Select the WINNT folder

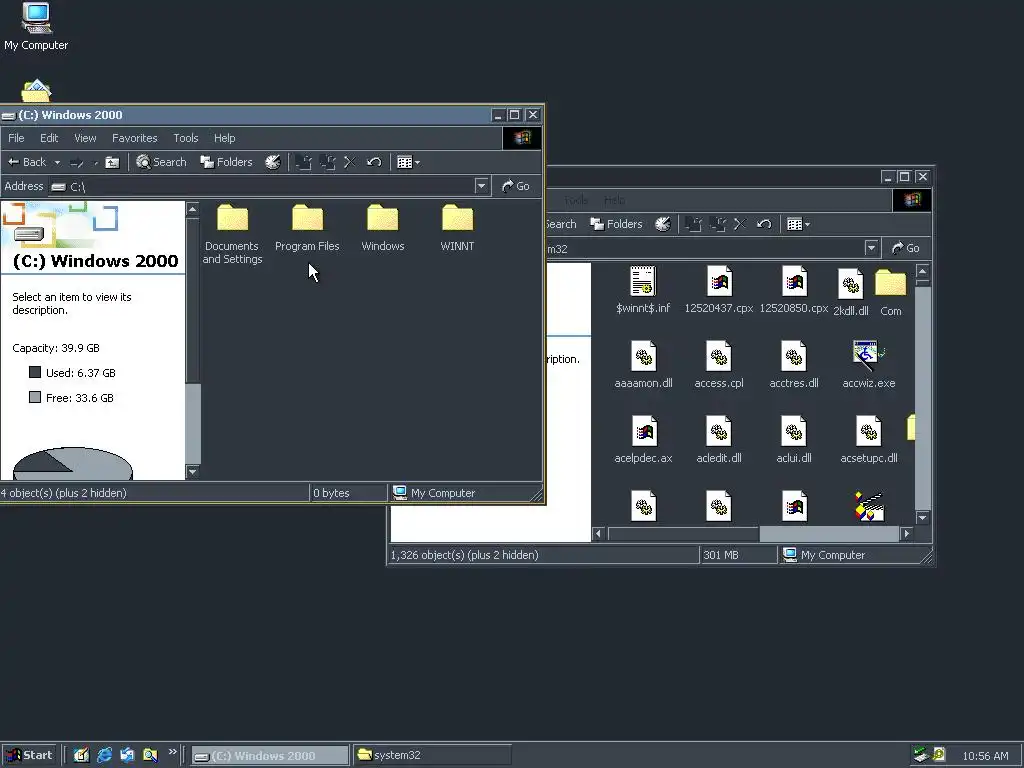click(457, 229)
